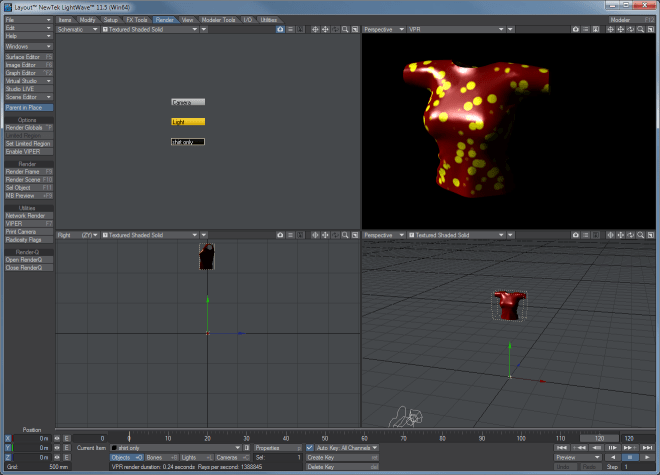The image size is (660, 475).
Task: Go to first frame of the timeline
Action: pyautogui.click(x=562, y=448)
